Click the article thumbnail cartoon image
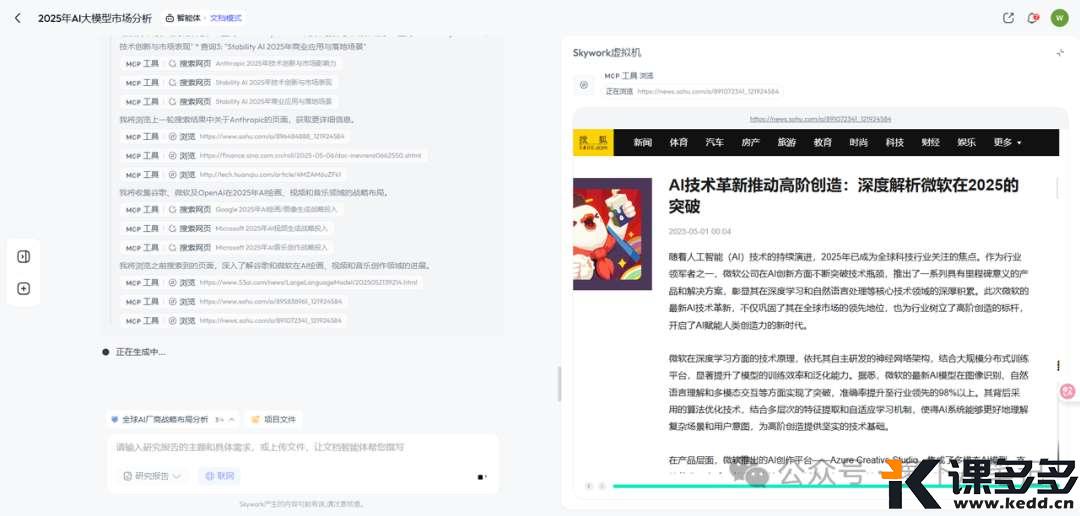 click(612, 234)
